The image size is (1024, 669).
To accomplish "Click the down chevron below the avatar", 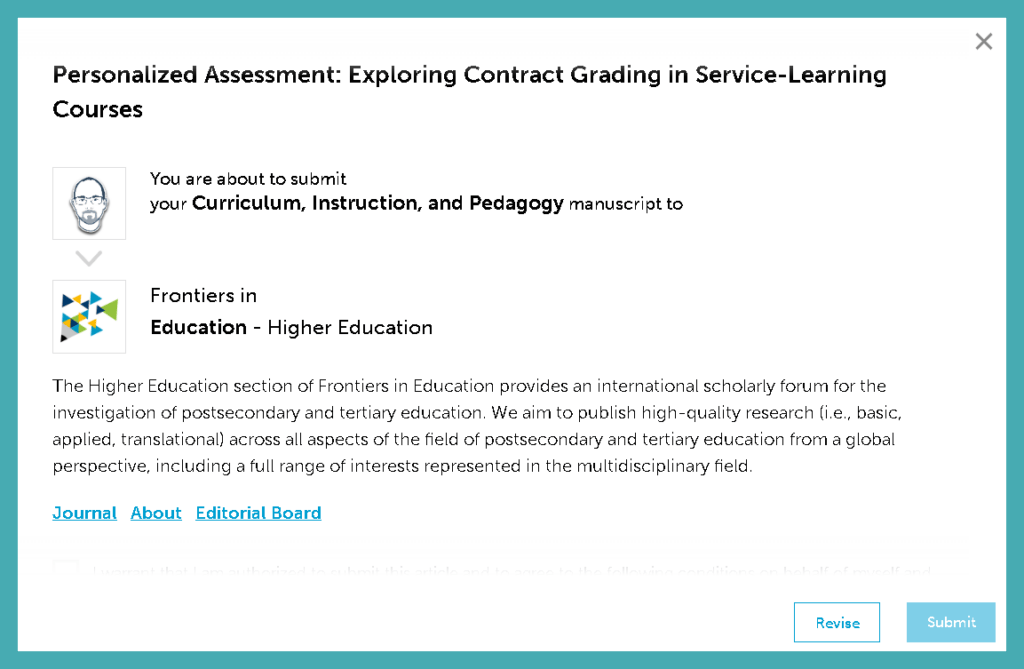I will (89, 259).
